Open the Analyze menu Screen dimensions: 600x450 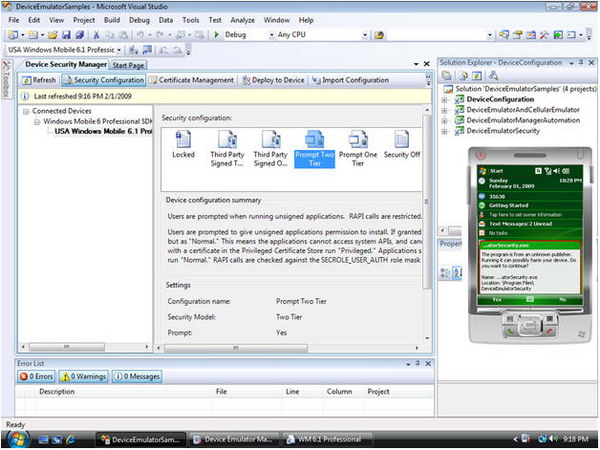click(242, 20)
